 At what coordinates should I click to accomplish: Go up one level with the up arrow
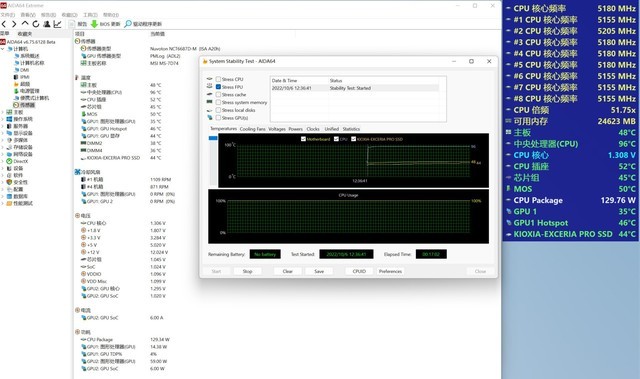point(25,24)
